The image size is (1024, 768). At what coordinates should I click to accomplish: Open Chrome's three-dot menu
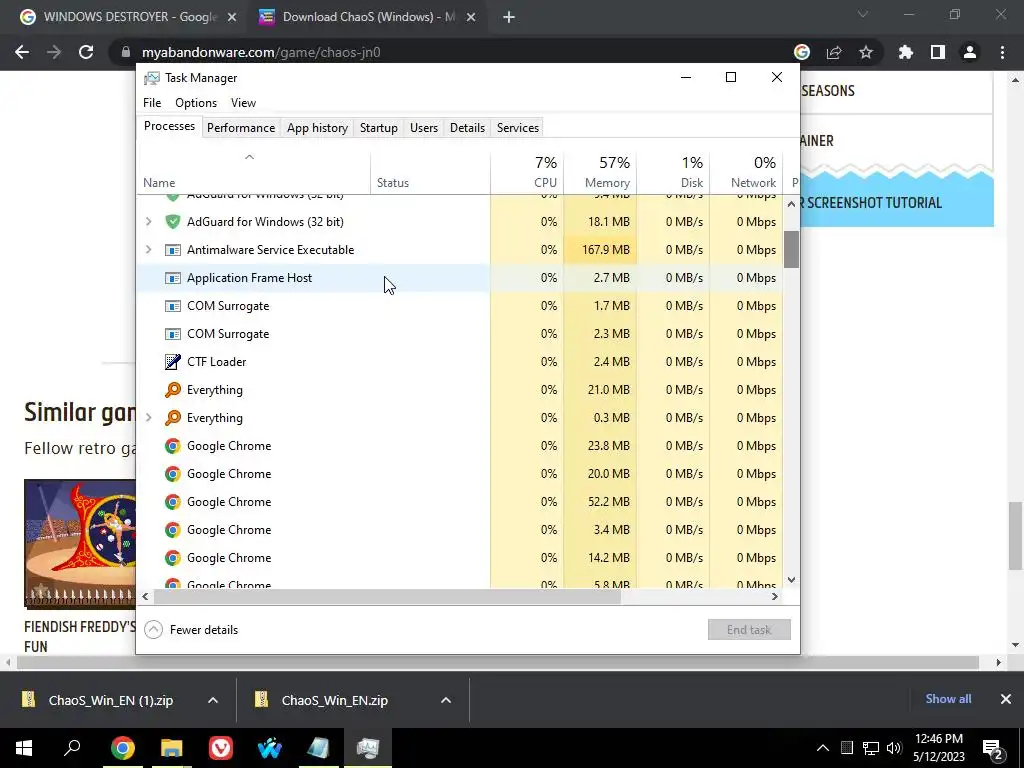coord(1002,52)
